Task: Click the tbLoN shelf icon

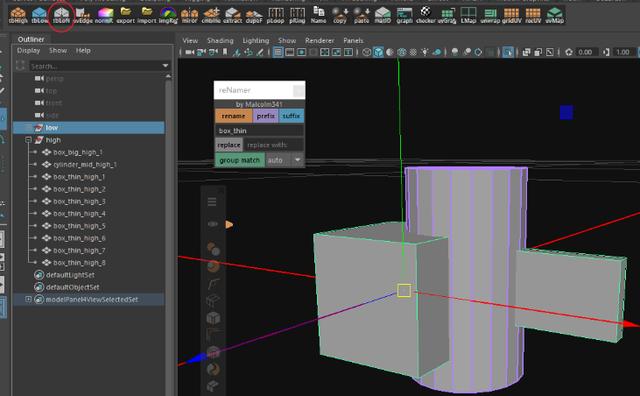Action: point(61,15)
